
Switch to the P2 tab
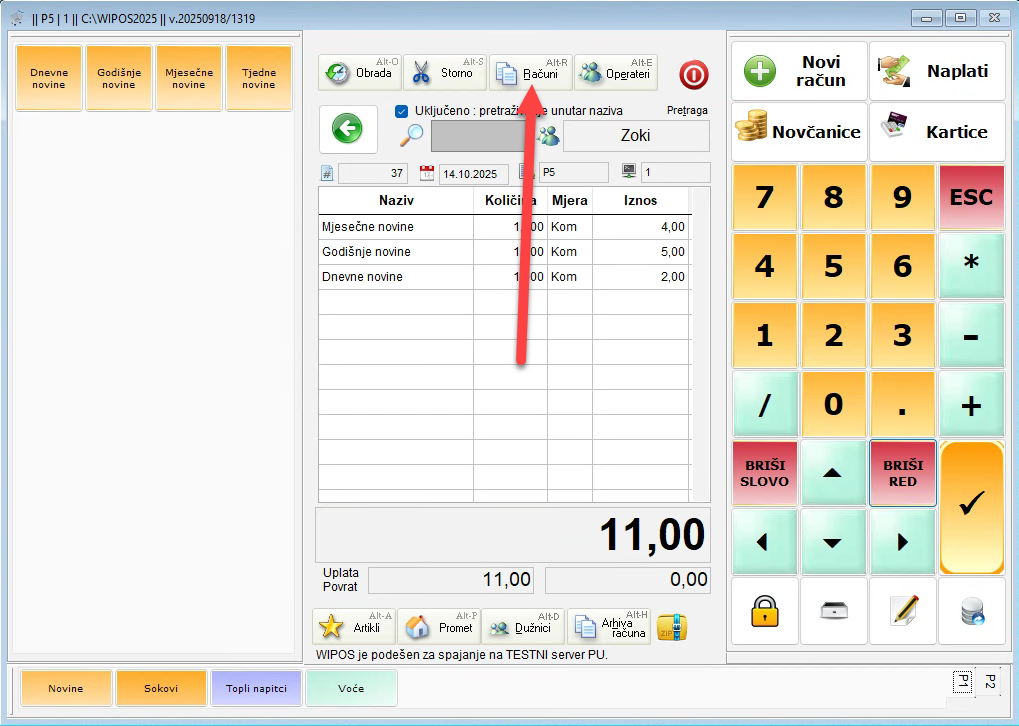990,681
